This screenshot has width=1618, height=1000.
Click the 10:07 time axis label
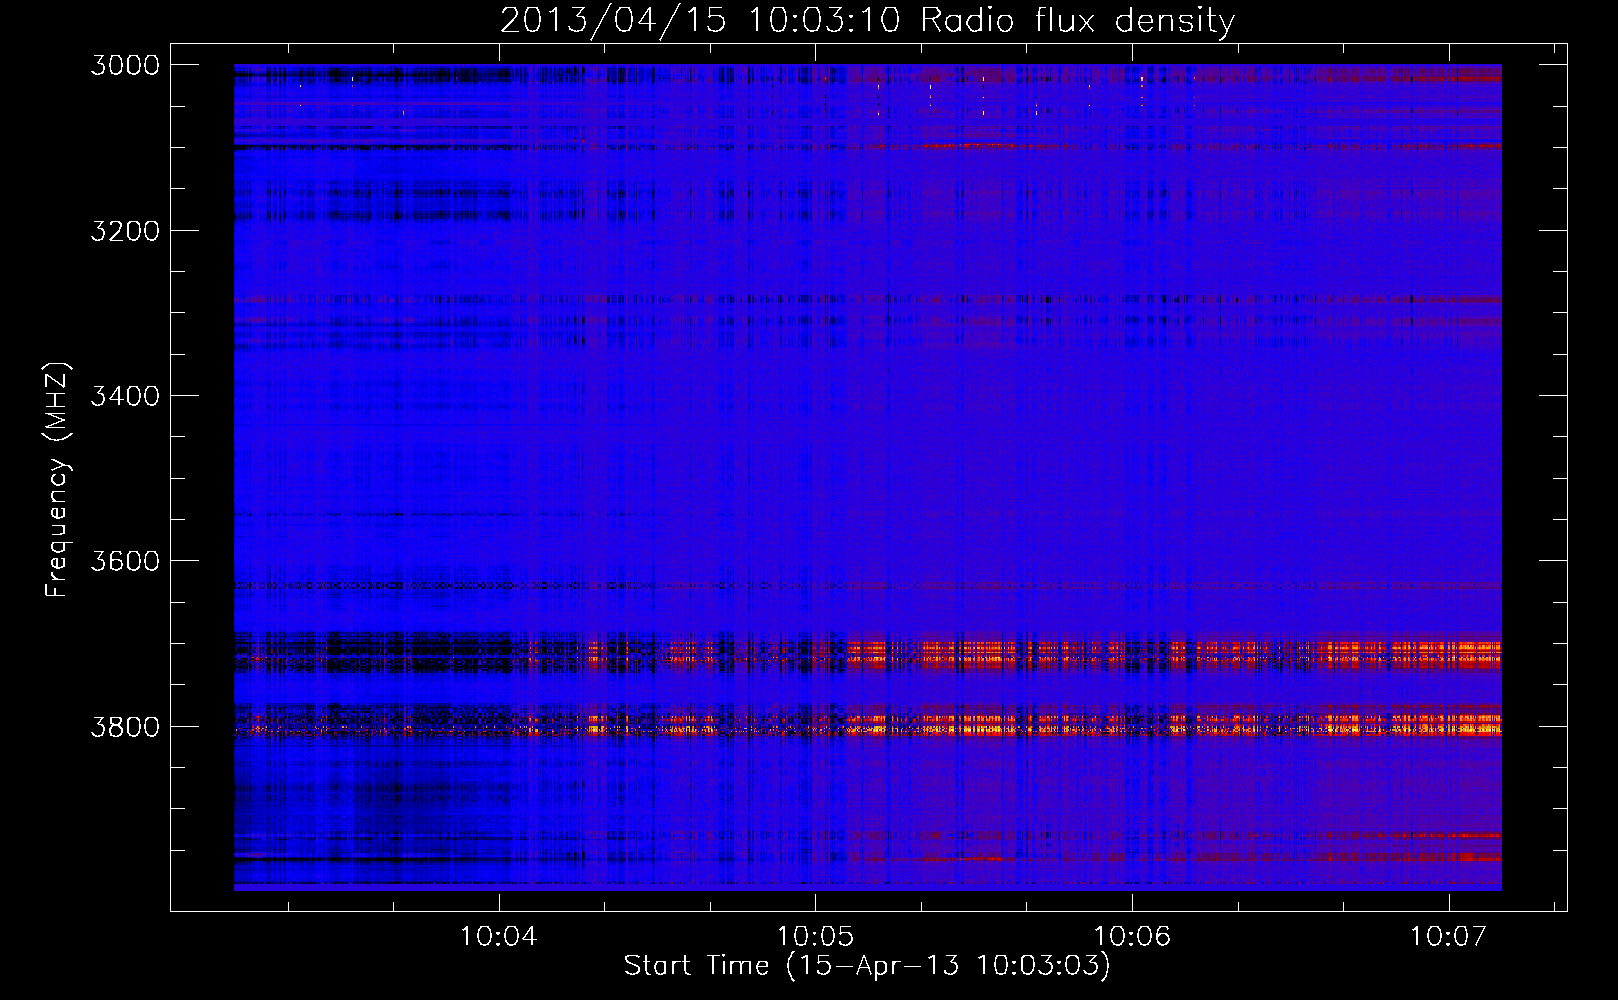pos(1449,936)
